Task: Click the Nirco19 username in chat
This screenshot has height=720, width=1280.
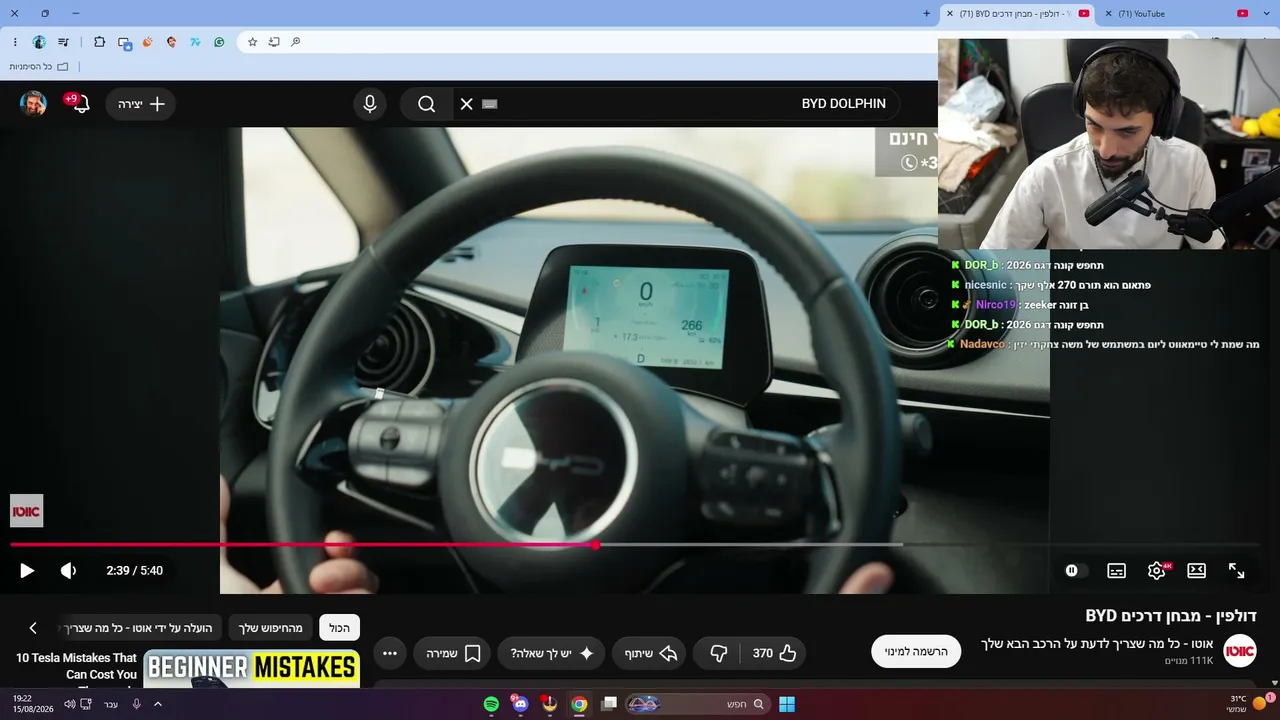Action: click(x=995, y=305)
